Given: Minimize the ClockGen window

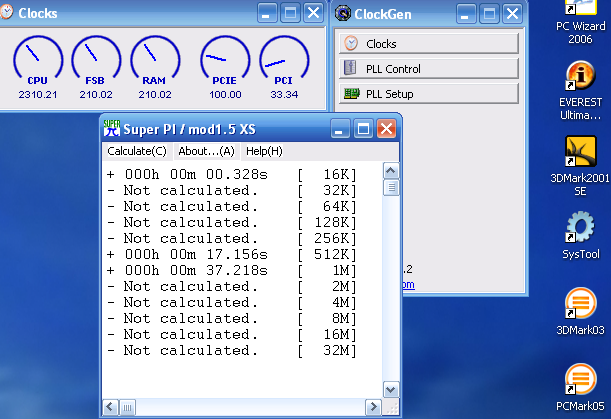Looking at the screenshot, I should click(466, 14).
